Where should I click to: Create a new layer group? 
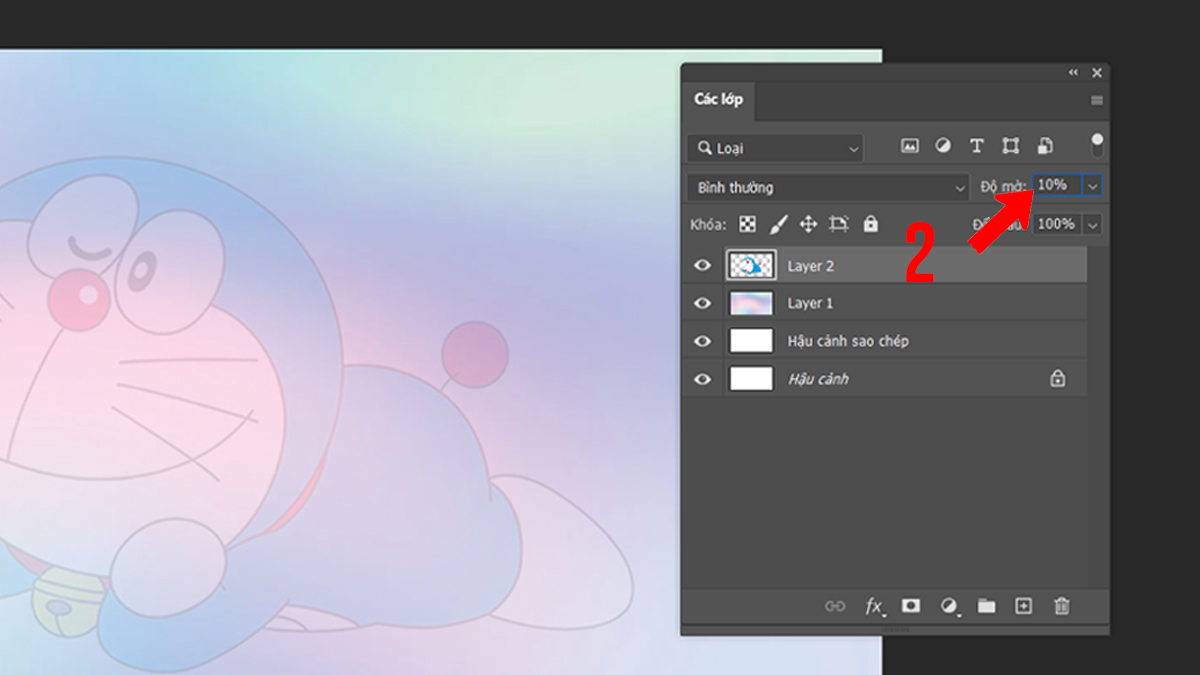(x=987, y=606)
